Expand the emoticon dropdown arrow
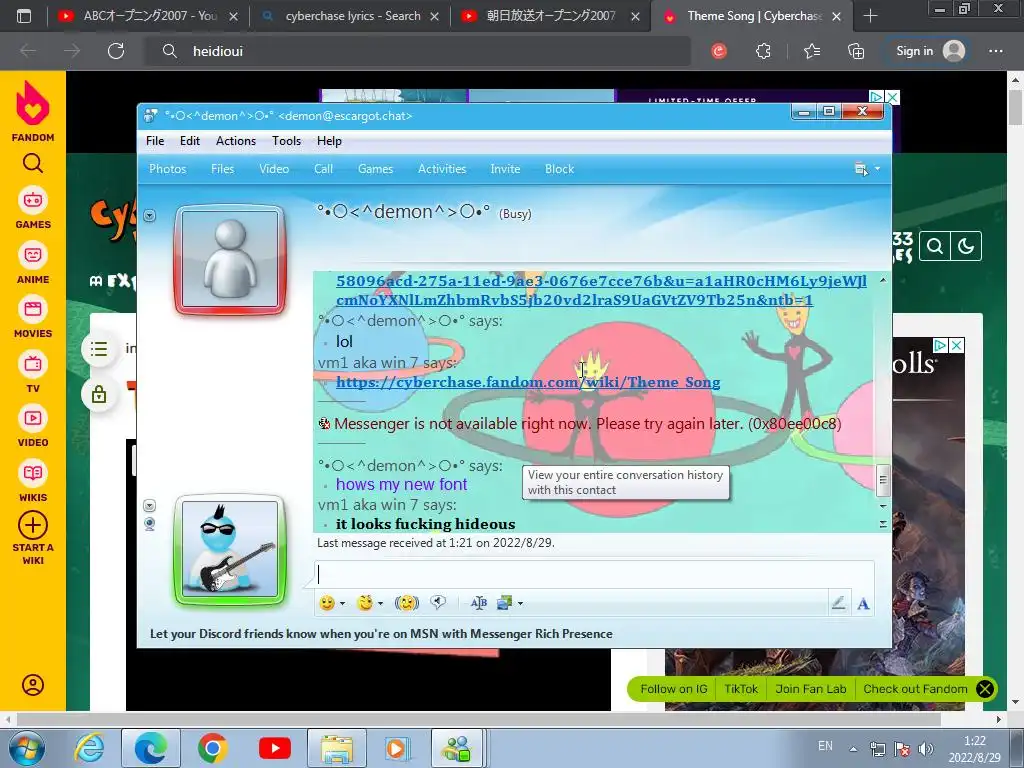Viewport: 1024px width, 768px height. 342,603
